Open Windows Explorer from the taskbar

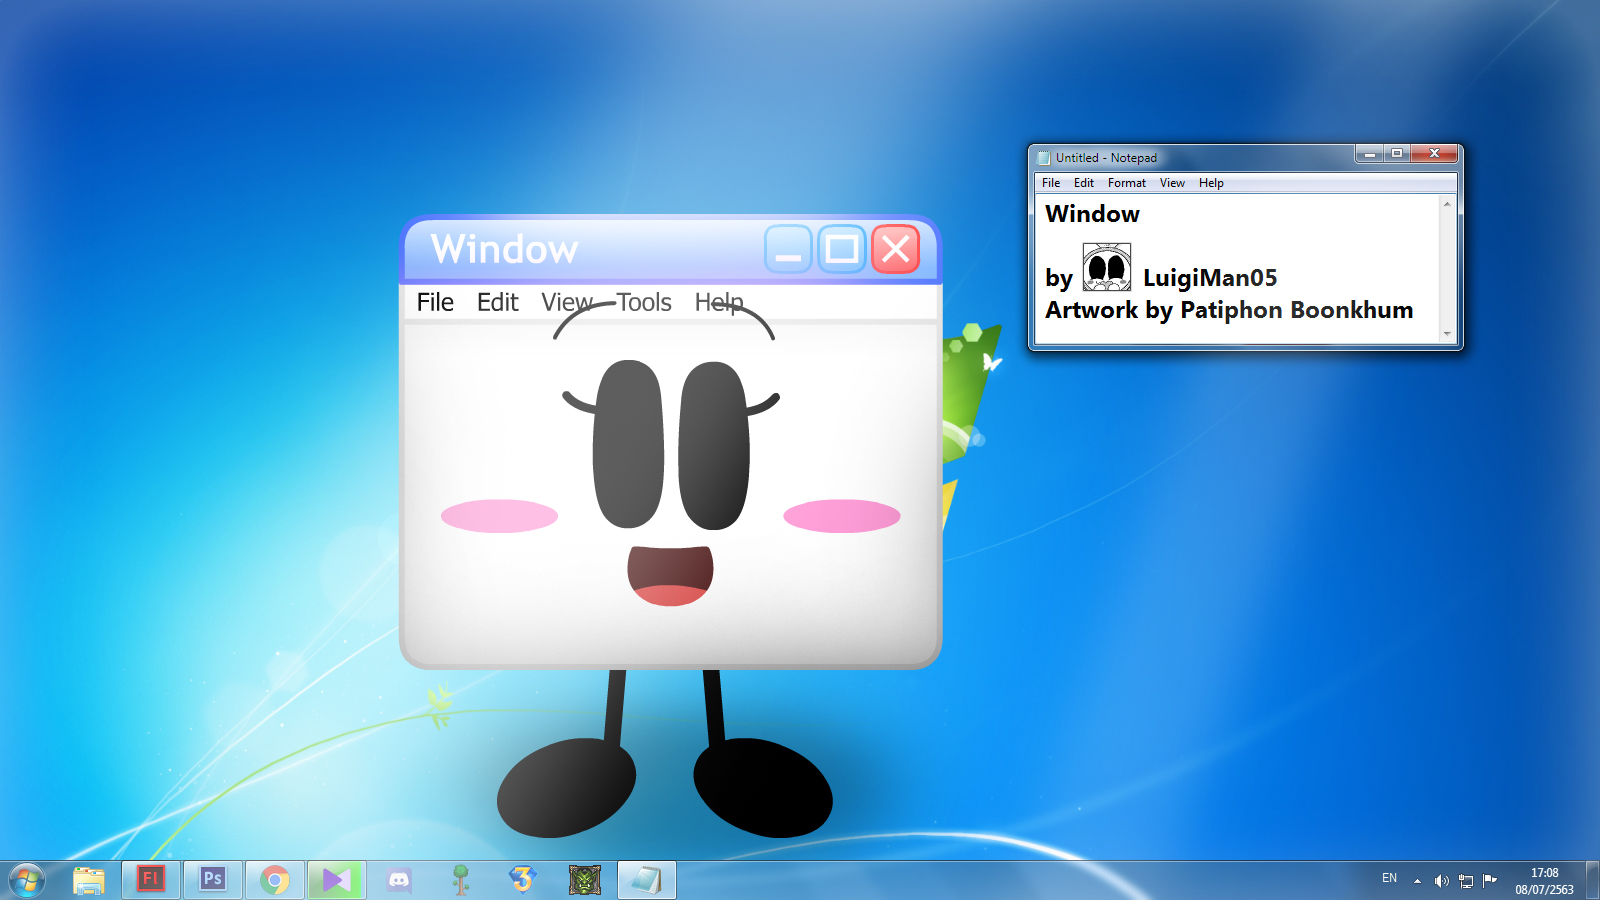(x=89, y=880)
